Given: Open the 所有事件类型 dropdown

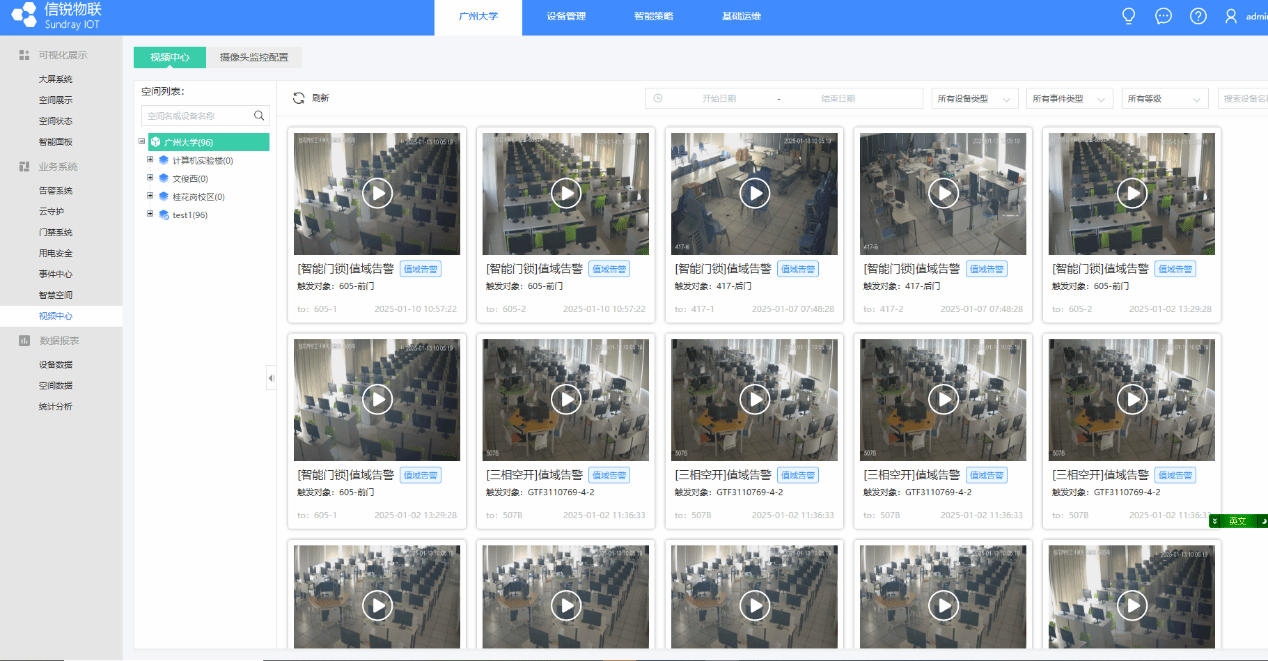Looking at the screenshot, I should 1070,99.
